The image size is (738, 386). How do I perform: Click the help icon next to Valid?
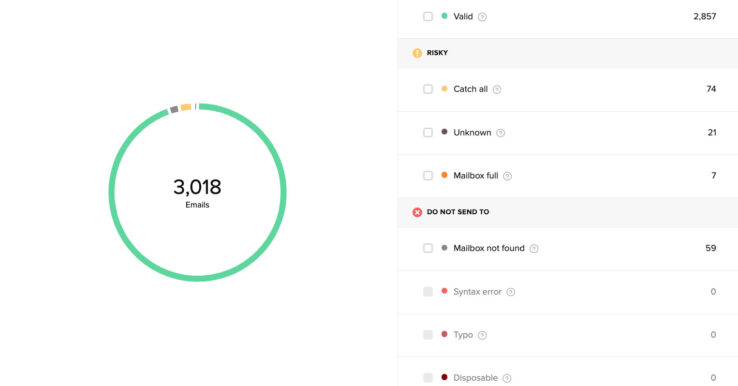click(x=482, y=17)
